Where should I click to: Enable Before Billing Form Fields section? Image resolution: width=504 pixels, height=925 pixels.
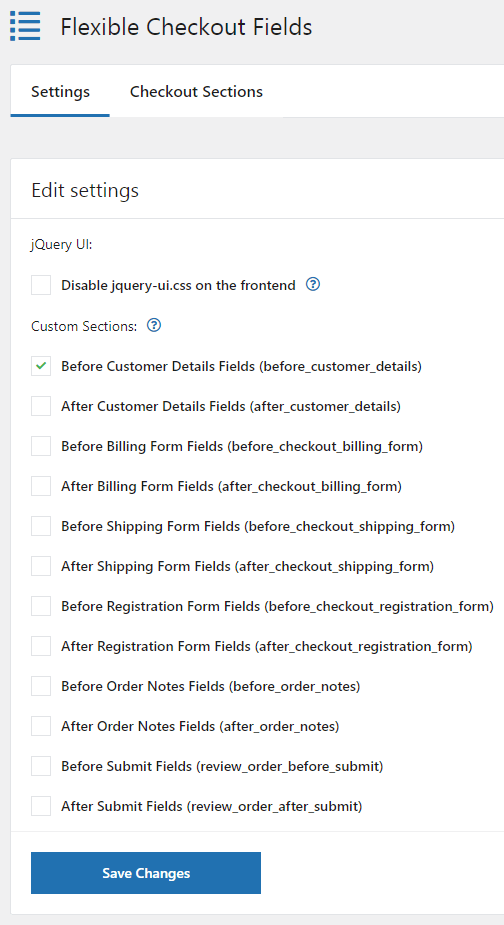(x=41, y=447)
